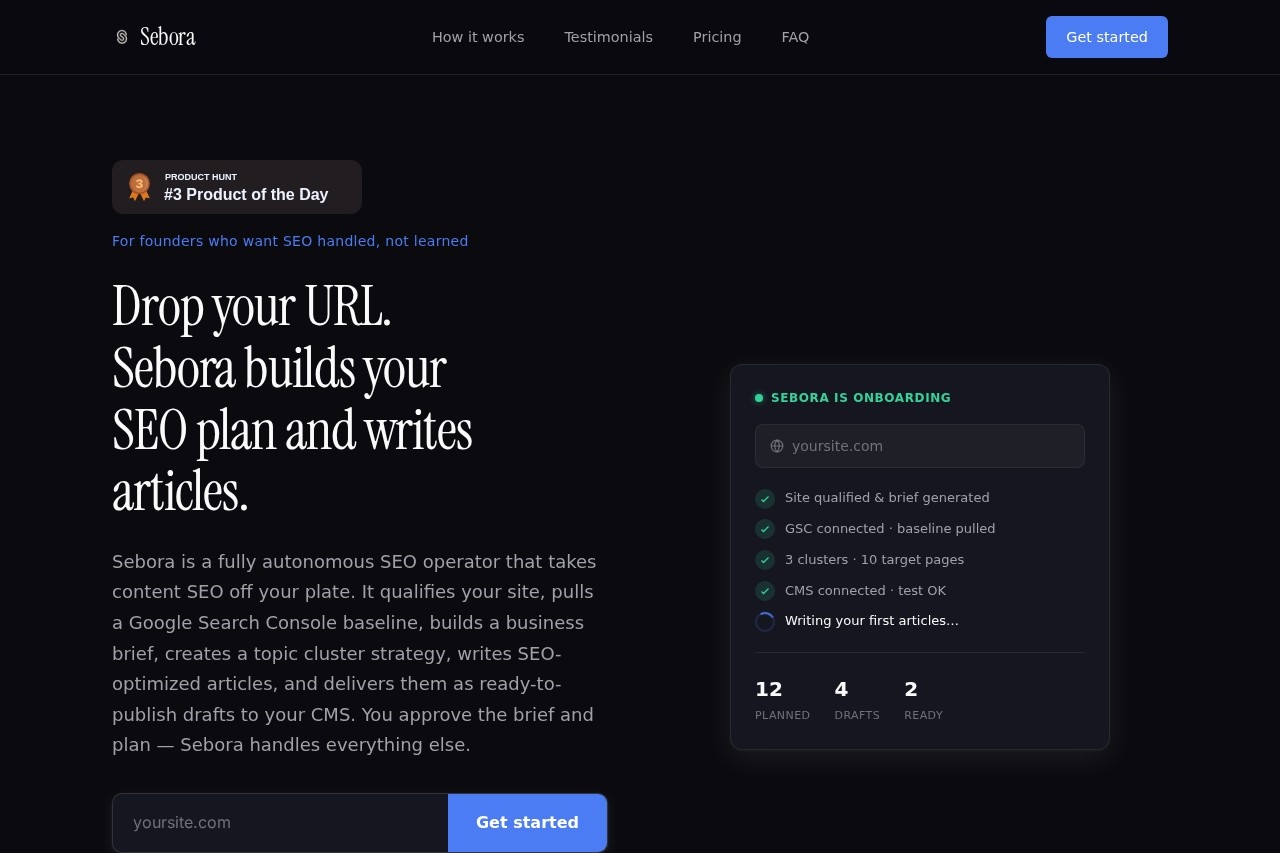The height and width of the screenshot is (853, 1280).
Task: Click the Sebora brand name in header
Action: point(168,37)
